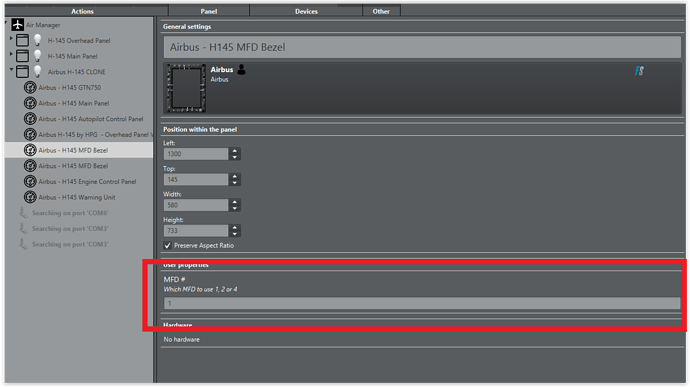Click icon of highlighted H145 MFD Bezel row
This screenshot has width=690, height=387.
tap(30, 150)
